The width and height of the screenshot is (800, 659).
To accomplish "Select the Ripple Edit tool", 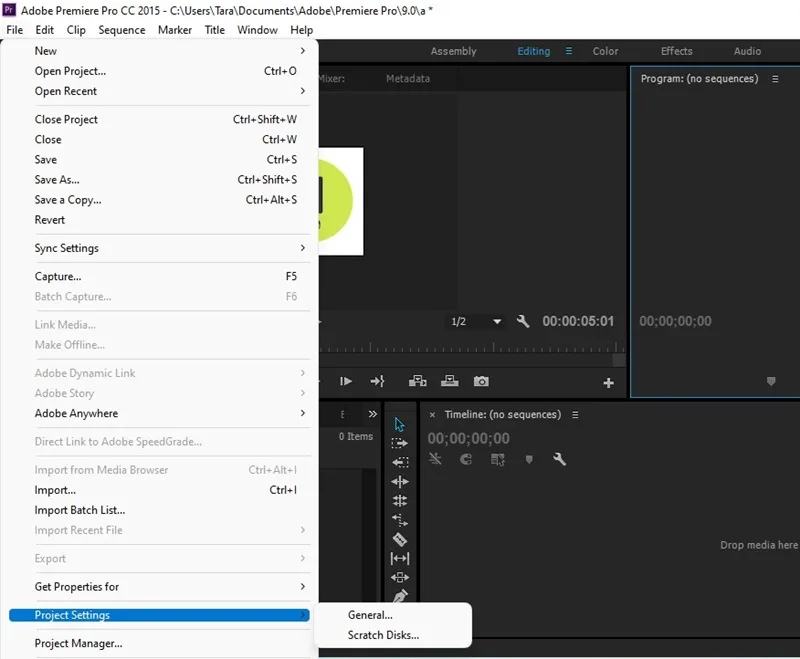I will [x=400, y=481].
